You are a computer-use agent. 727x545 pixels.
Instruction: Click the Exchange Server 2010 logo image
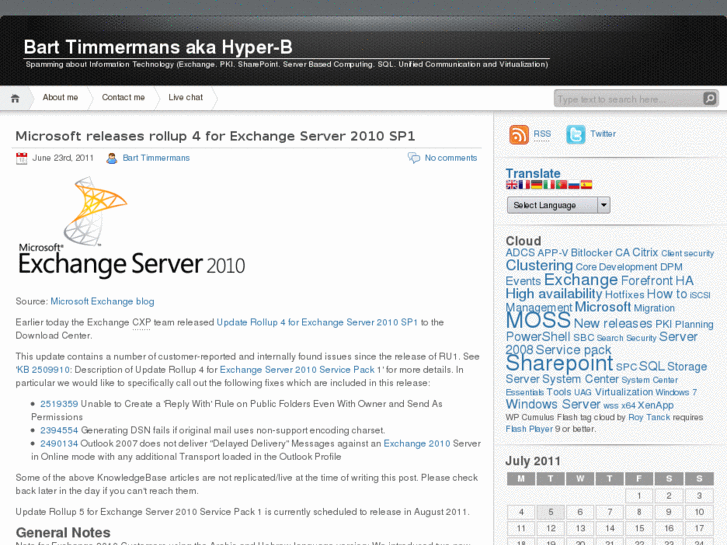[131, 227]
